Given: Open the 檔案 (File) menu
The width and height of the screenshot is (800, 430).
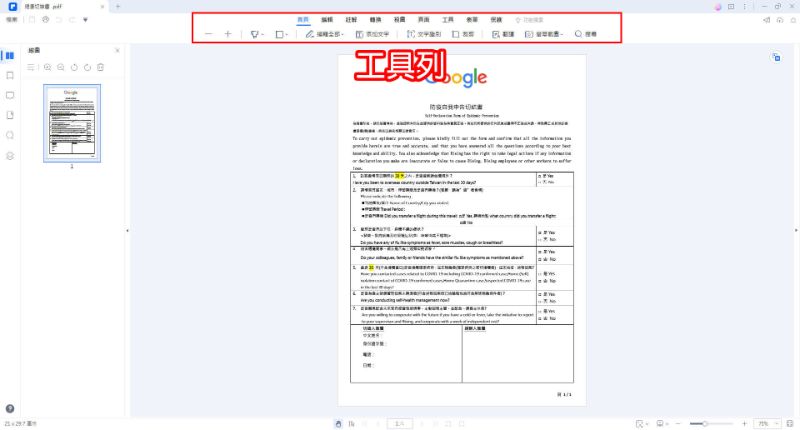Looking at the screenshot, I should (x=11, y=19).
